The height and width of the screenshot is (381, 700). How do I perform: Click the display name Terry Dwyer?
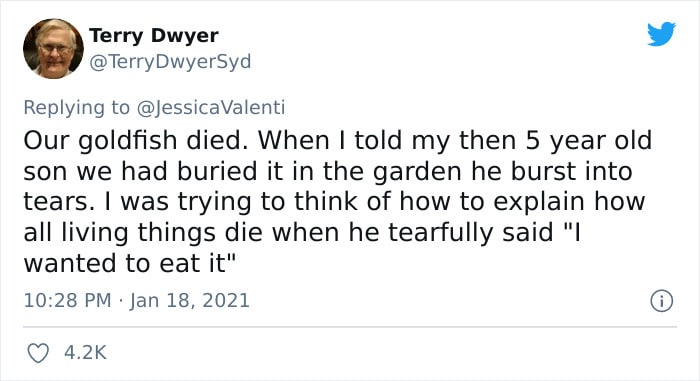tap(154, 35)
